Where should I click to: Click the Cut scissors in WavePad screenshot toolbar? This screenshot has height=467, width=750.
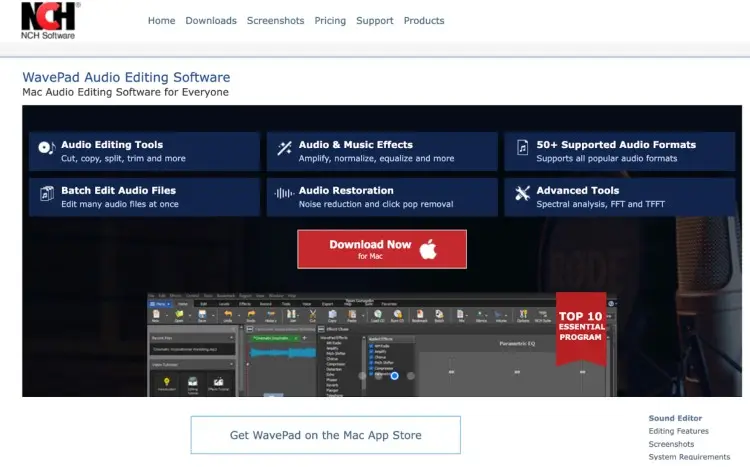tap(312, 315)
